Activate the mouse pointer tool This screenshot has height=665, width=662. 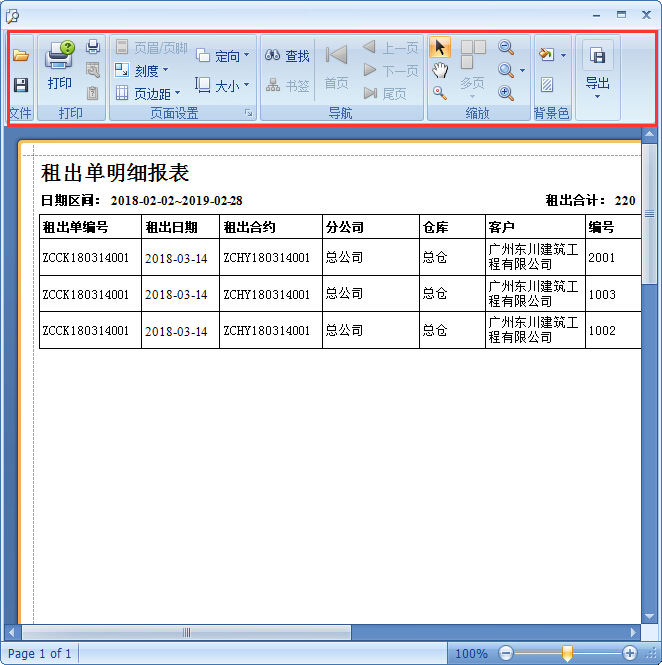pos(439,47)
